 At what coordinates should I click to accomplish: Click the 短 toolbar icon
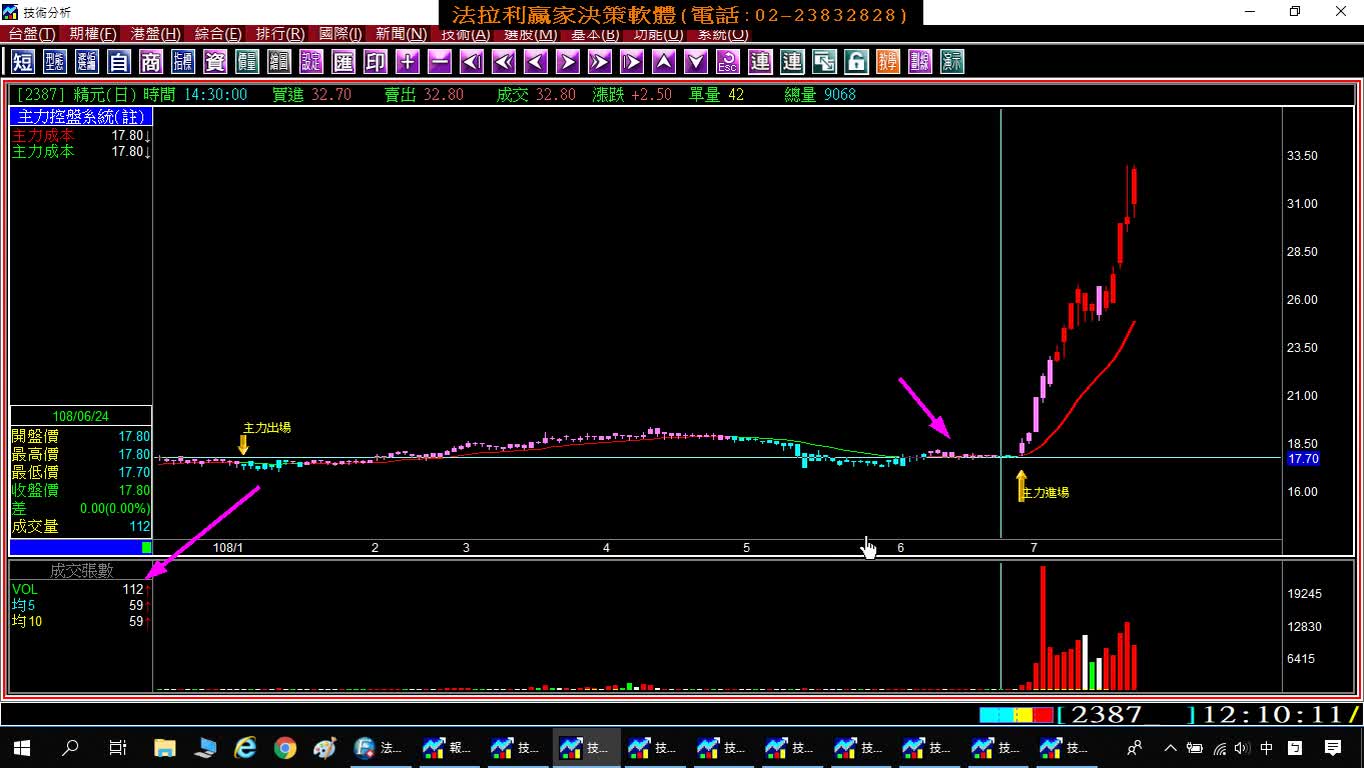point(23,62)
